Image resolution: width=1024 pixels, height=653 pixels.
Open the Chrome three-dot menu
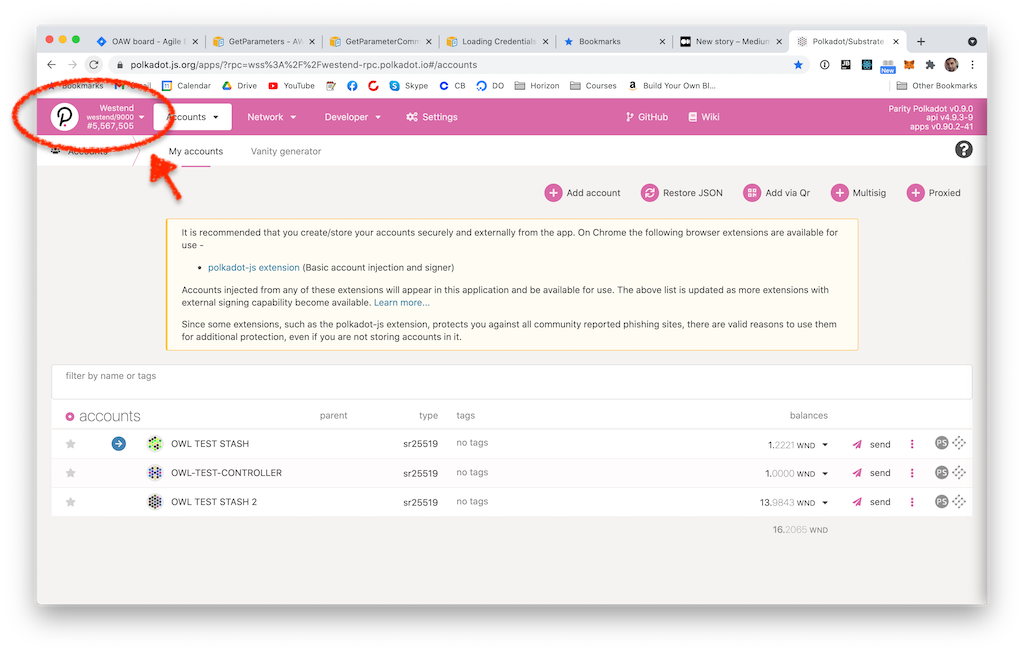(972, 65)
